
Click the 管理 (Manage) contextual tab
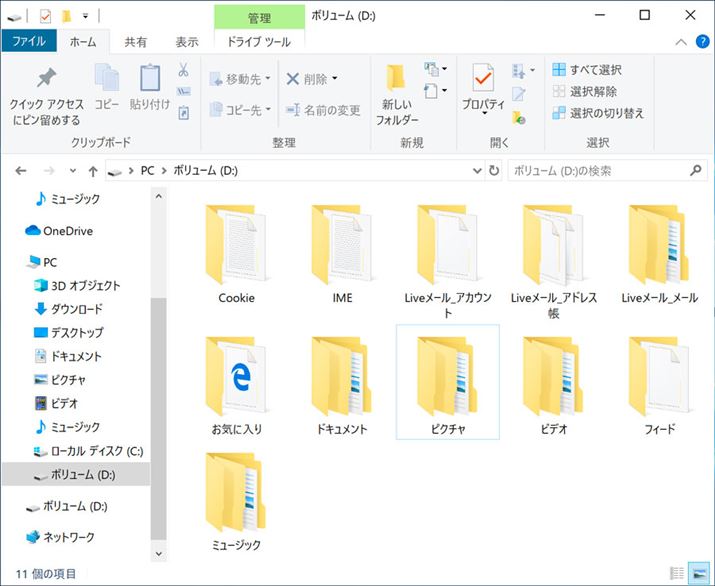pyautogui.click(x=259, y=17)
